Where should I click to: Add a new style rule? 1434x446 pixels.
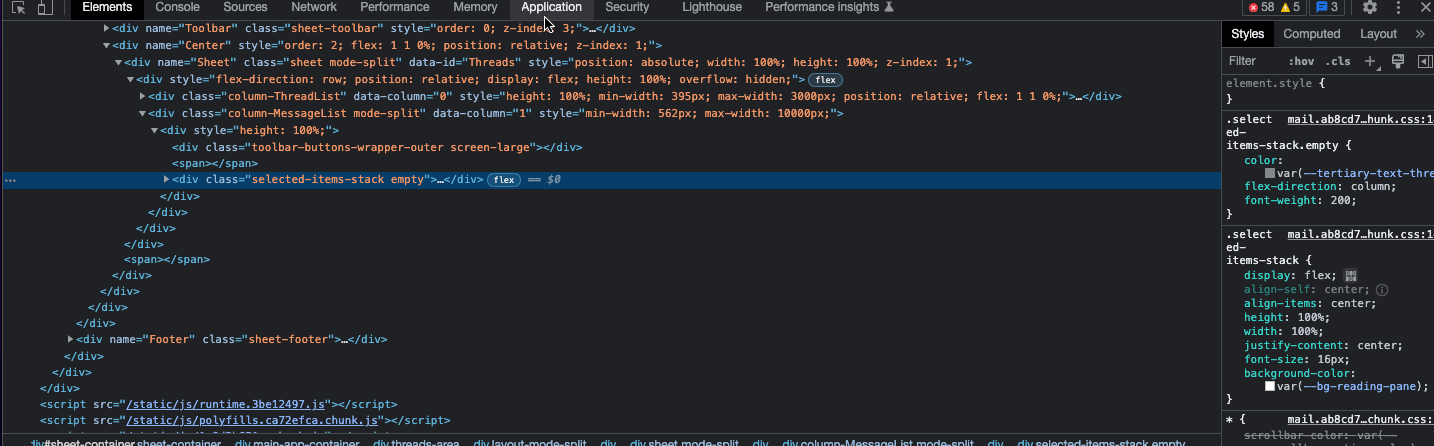pyautogui.click(x=1371, y=61)
